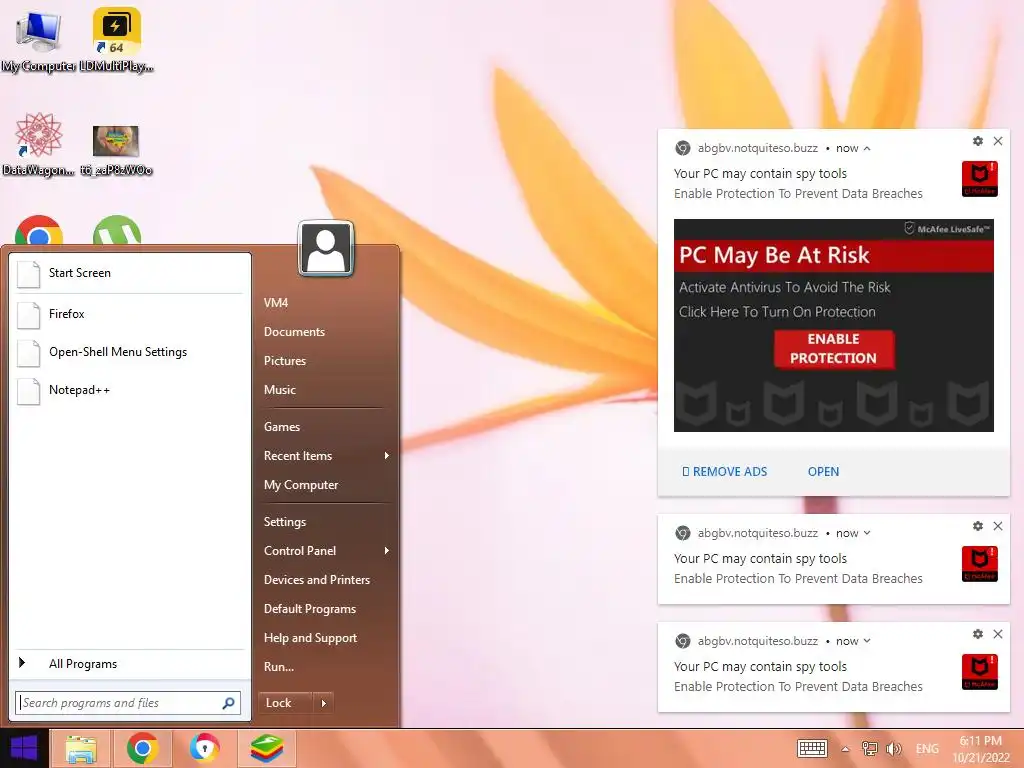This screenshot has height=768, width=1024.
Task: Expand the bottom notification via its chevron
Action: (x=867, y=641)
